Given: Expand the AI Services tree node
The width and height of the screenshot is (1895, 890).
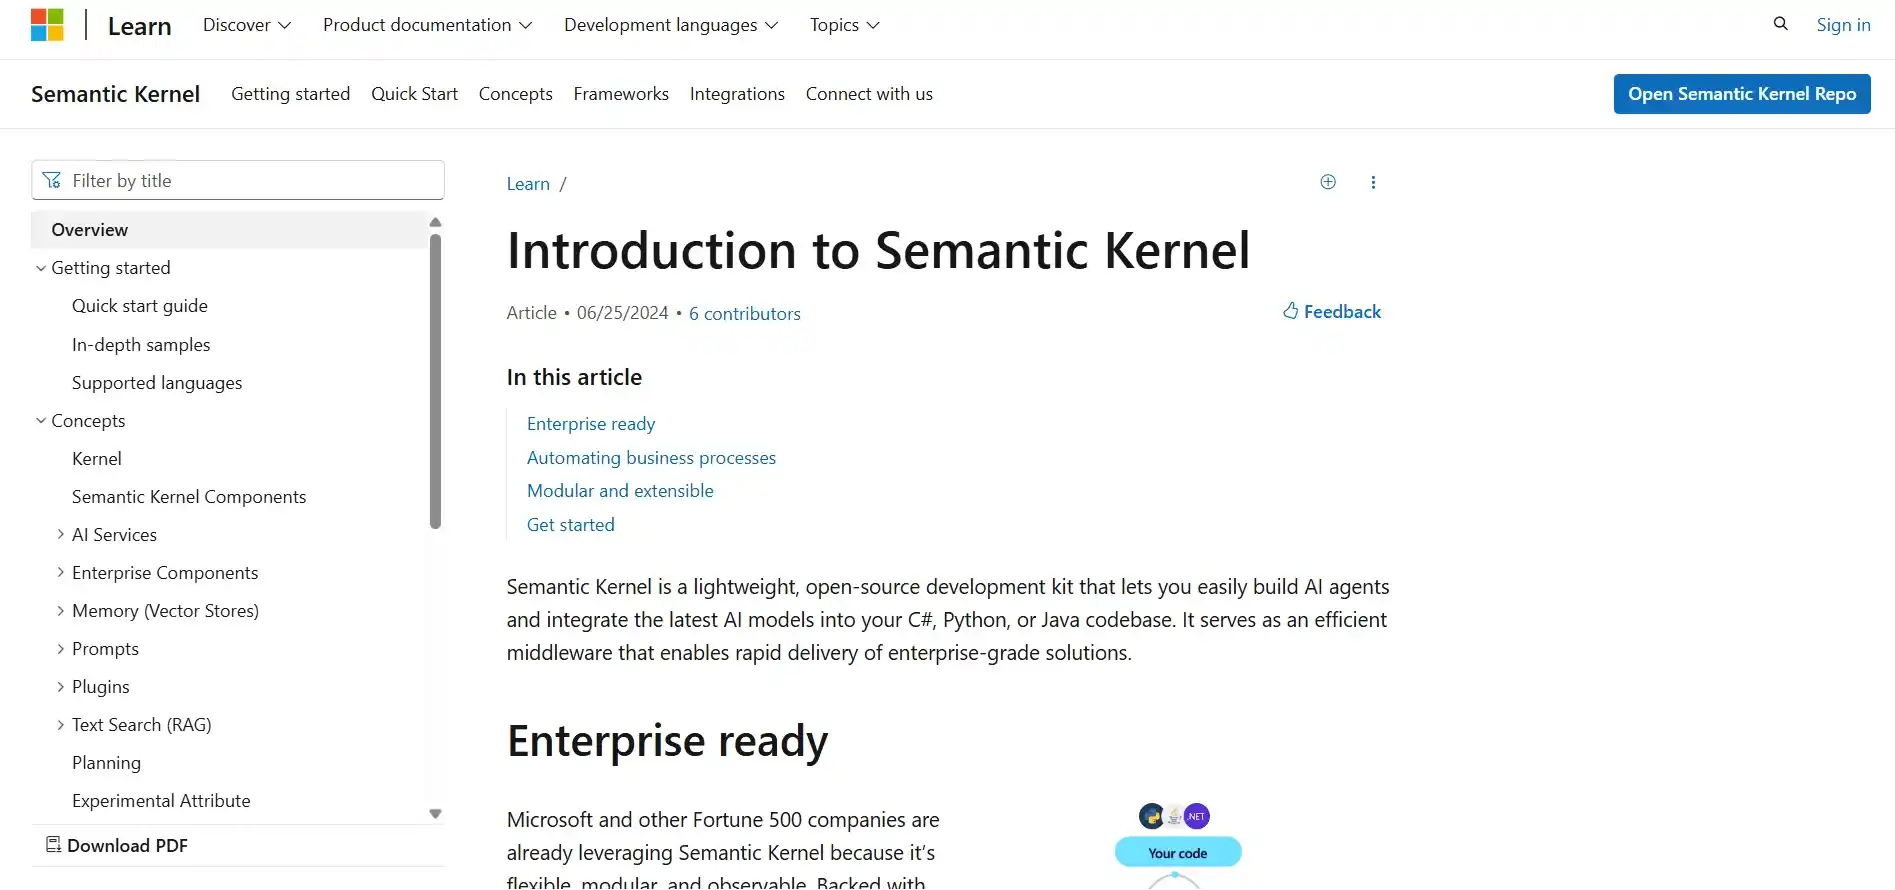Looking at the screenshot, I should 61,535.
